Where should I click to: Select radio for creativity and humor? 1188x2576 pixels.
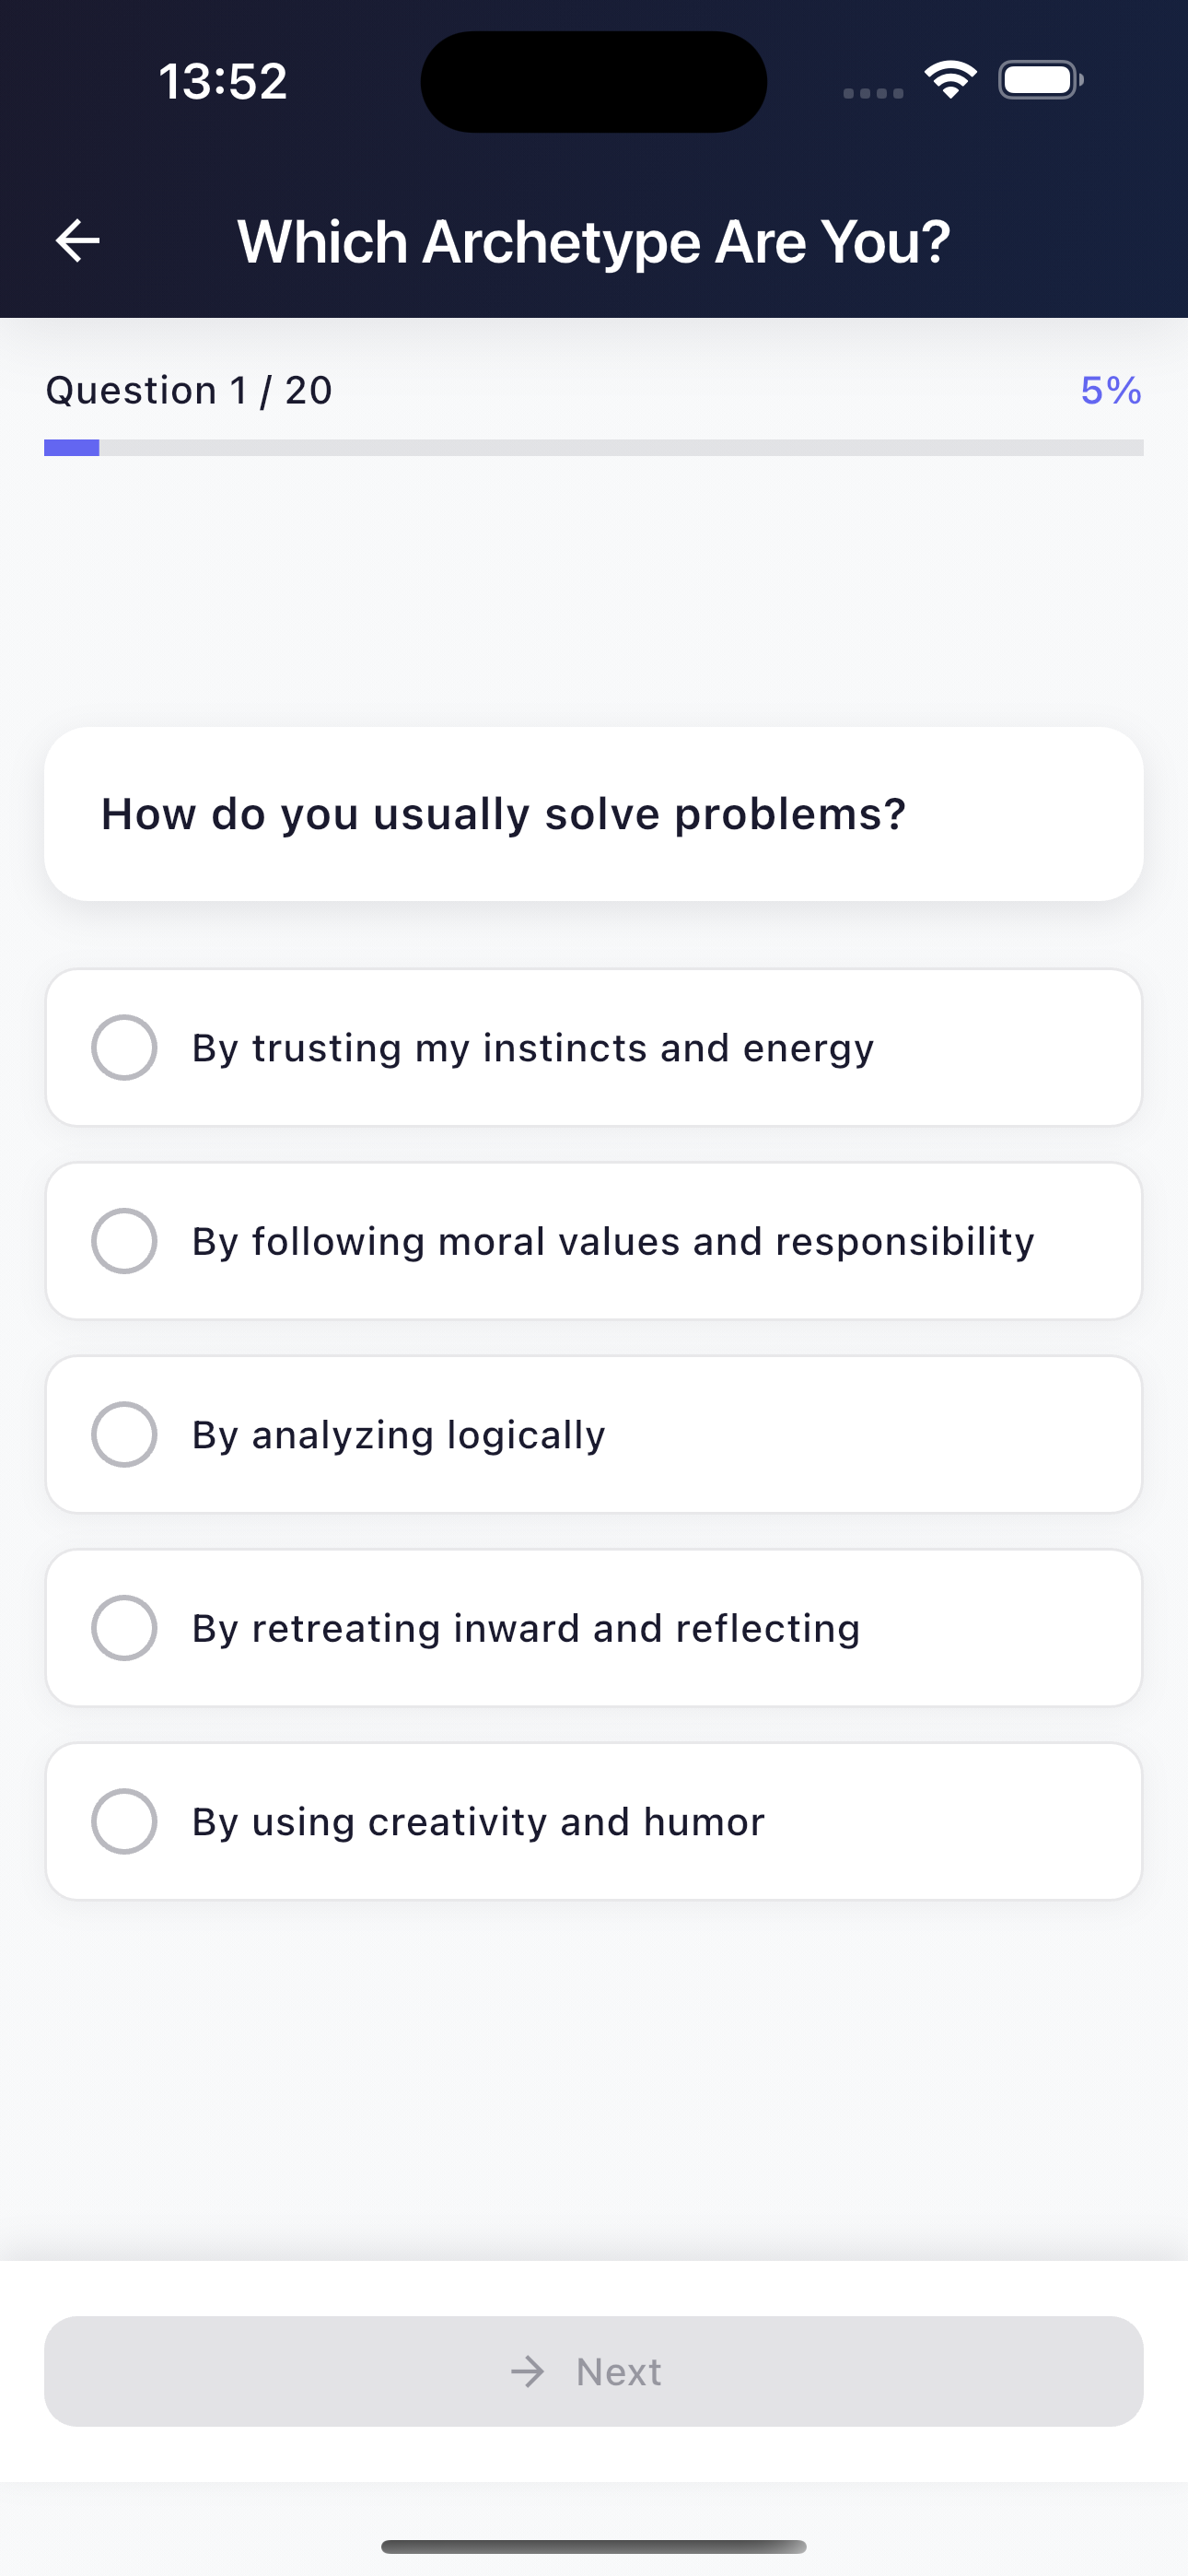(x=124, y=1821)
